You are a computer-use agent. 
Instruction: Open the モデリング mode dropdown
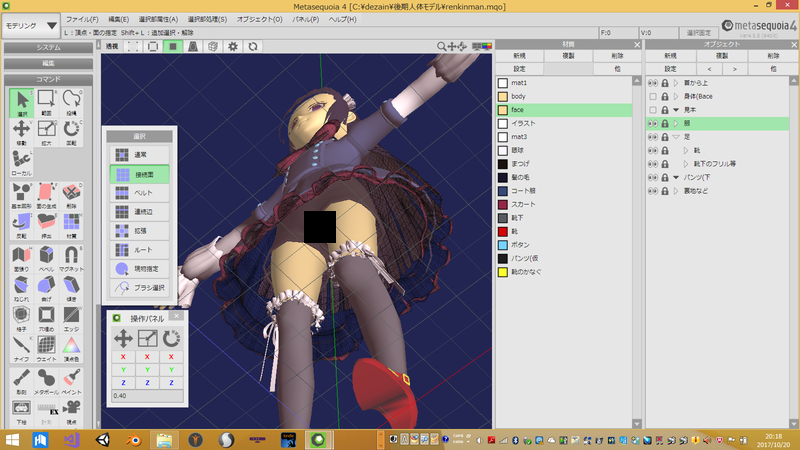coord(31,26)
